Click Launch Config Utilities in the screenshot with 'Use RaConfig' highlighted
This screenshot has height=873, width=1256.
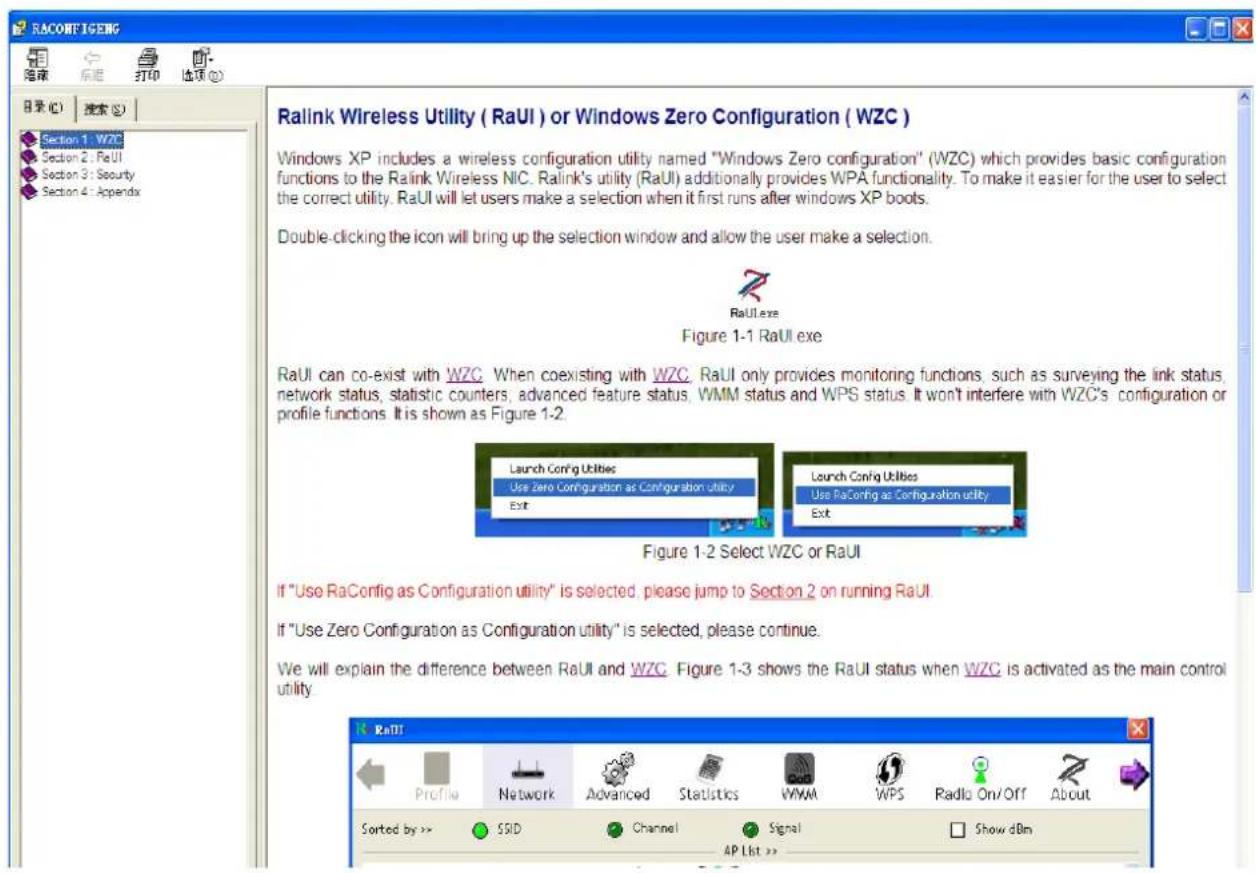pos(864,477)
